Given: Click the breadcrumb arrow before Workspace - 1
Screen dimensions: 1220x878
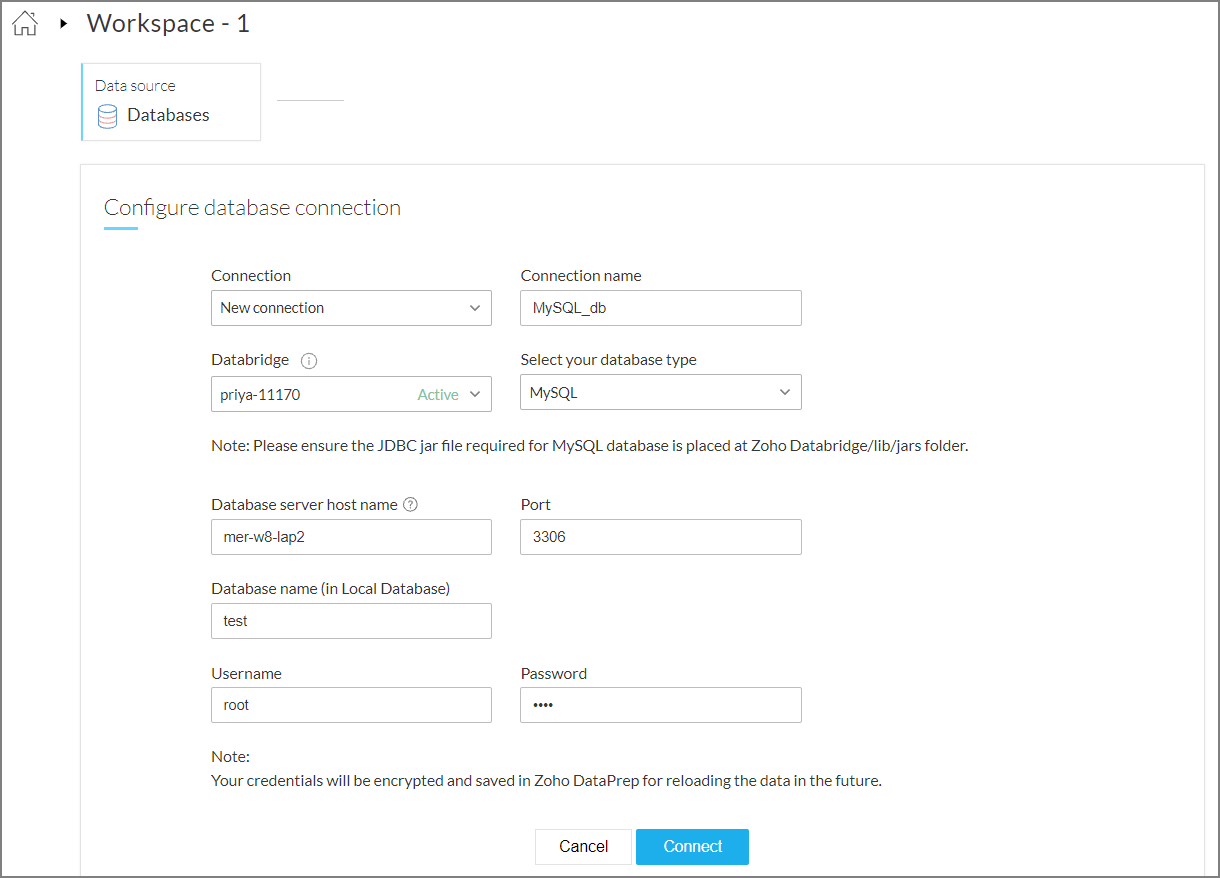Looking at the screenshot, I should [x=64, y=24].
